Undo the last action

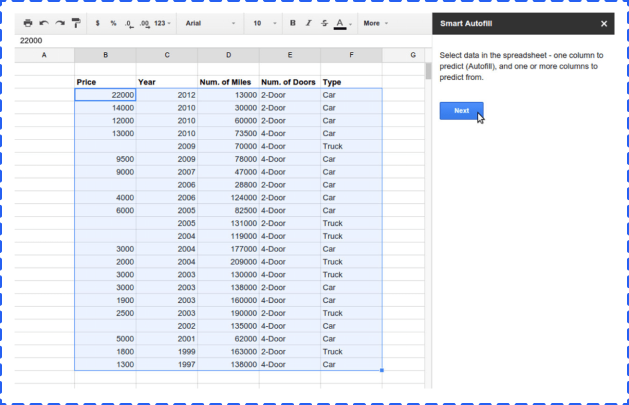click(x=44, y=22)
